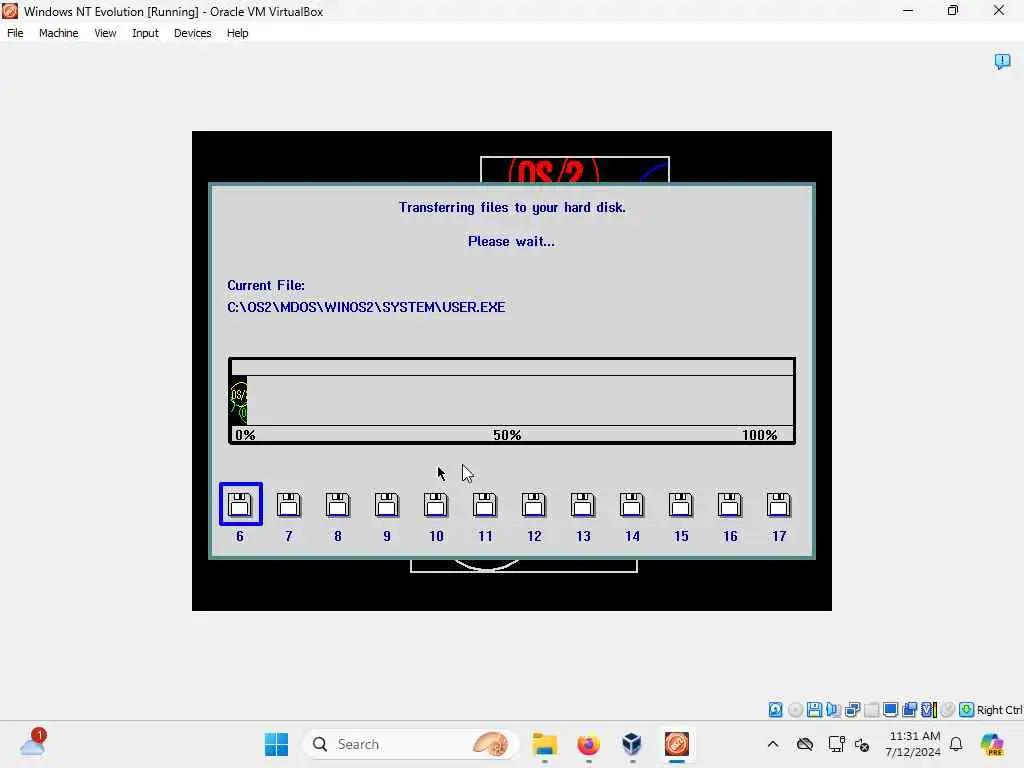The height and width of the screenshot is (768, 1024).
Task: Click diskette icon number 13
Action: pyautogui.click(x=583, y=505)
